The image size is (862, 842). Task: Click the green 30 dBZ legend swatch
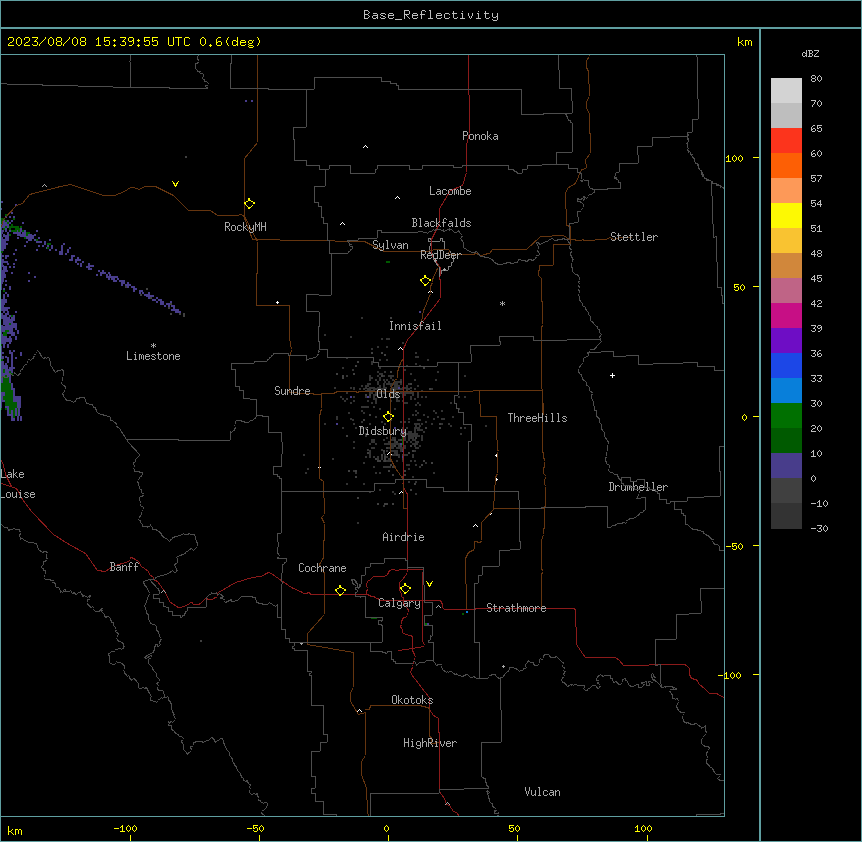786,416
